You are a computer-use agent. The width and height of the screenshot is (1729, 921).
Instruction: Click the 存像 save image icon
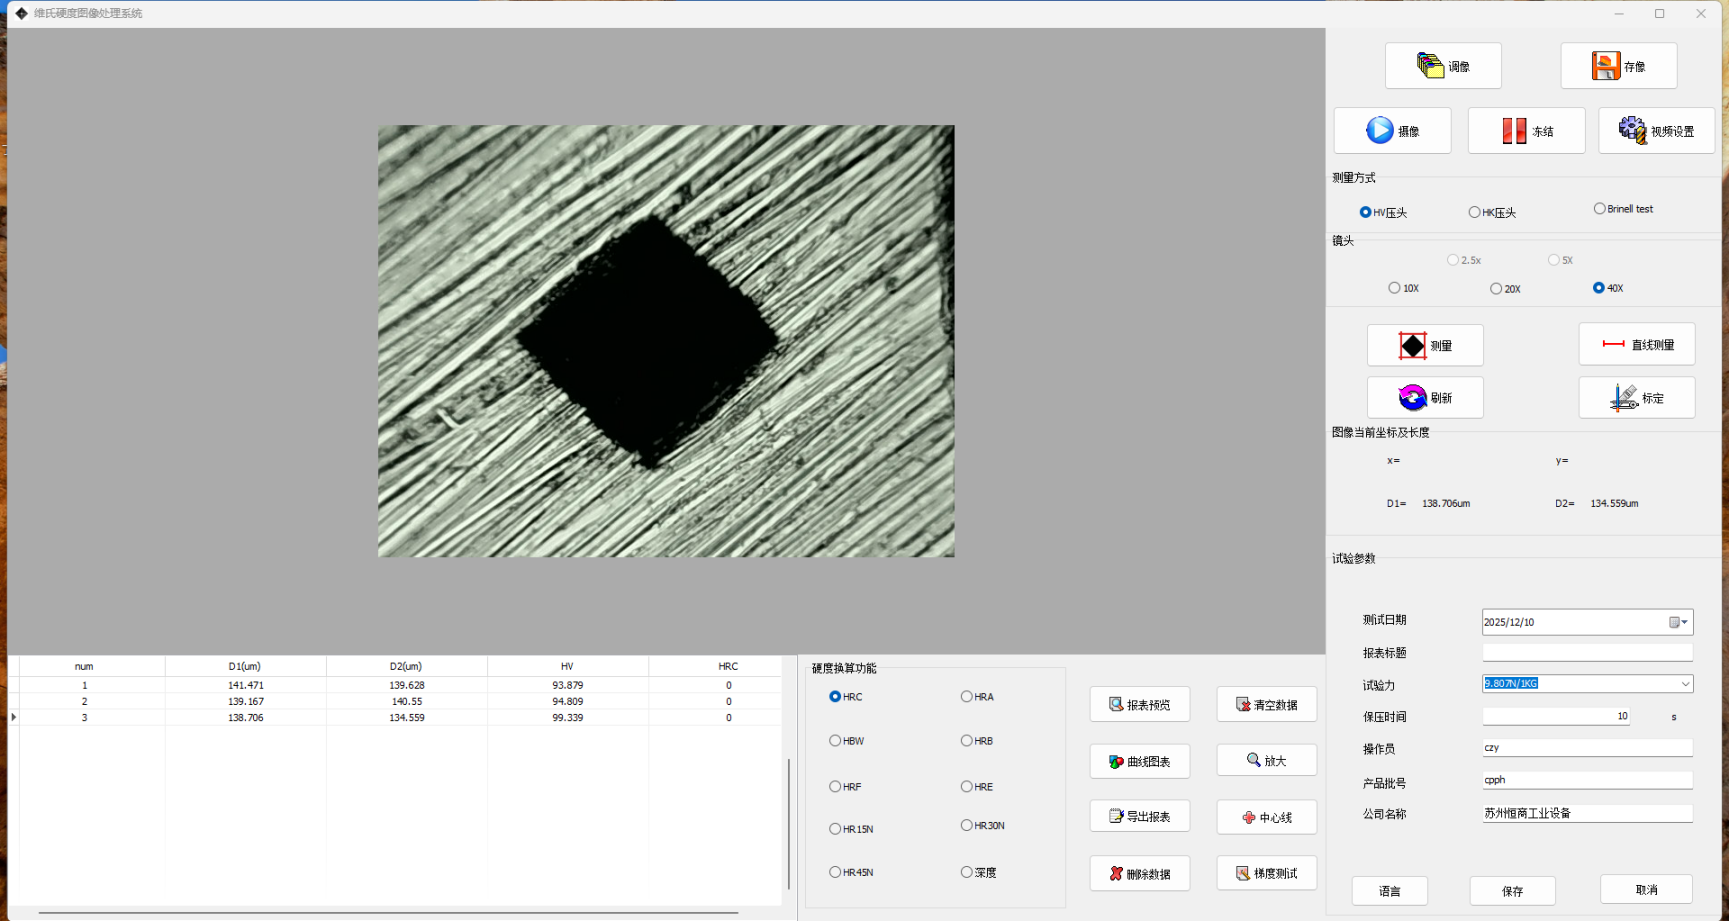pyautogui.click(x=1606, y=66)
